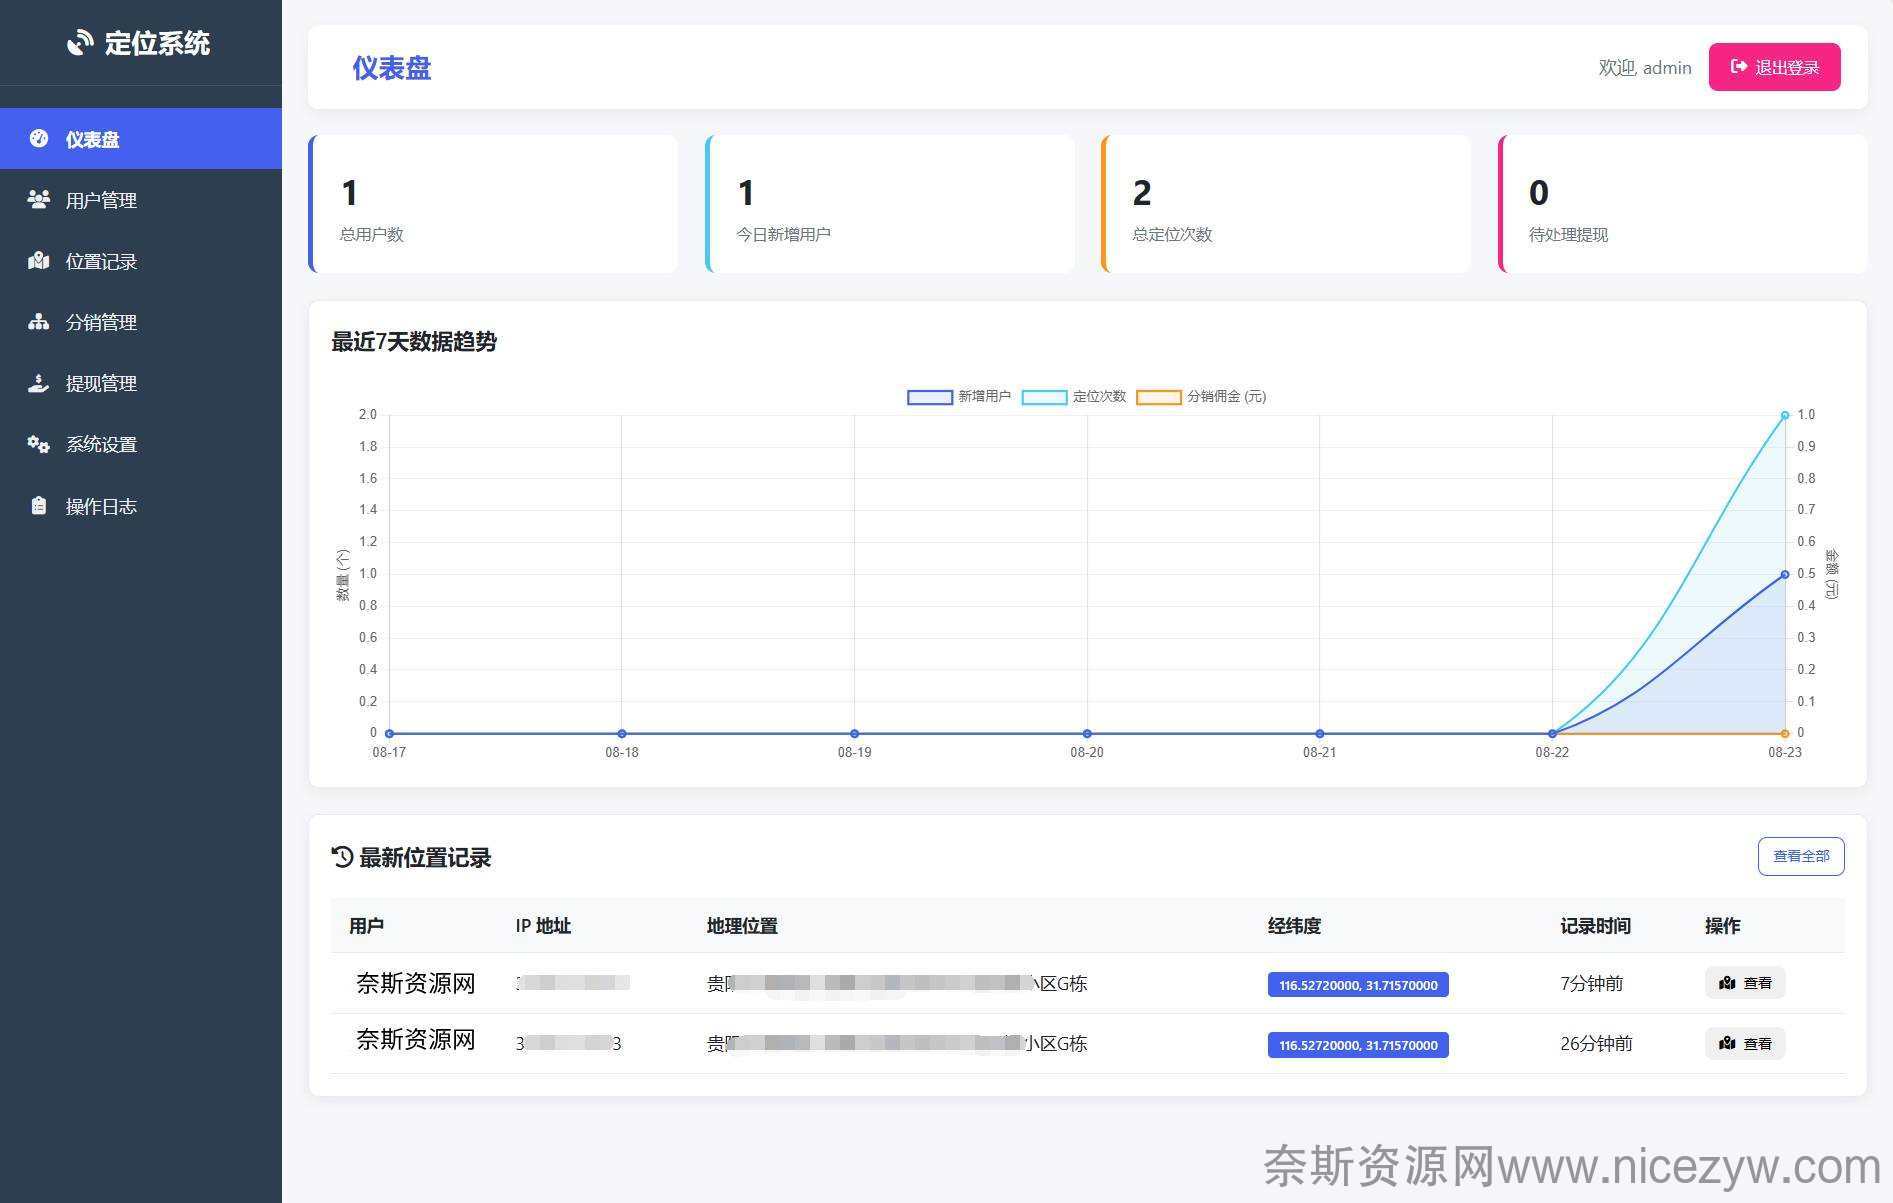Click the 总定位次数 statistics card

tap(1285, 205)
